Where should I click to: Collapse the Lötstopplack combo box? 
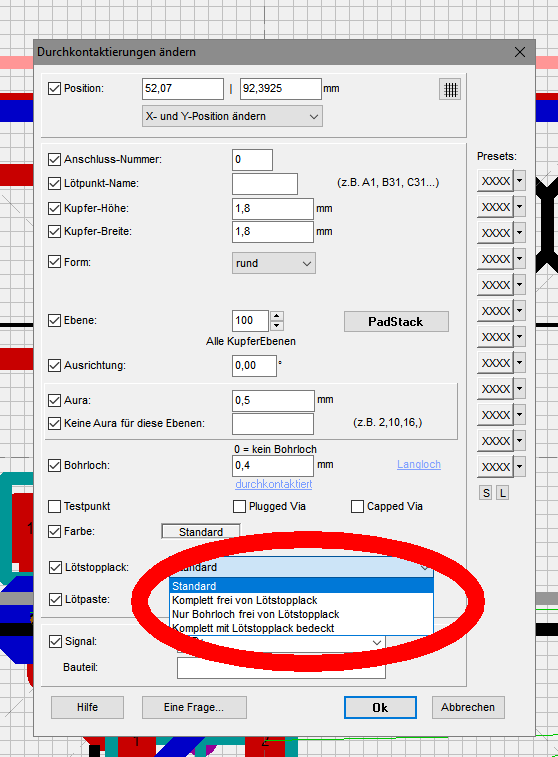pyautogui.click(x=302, y=567)
